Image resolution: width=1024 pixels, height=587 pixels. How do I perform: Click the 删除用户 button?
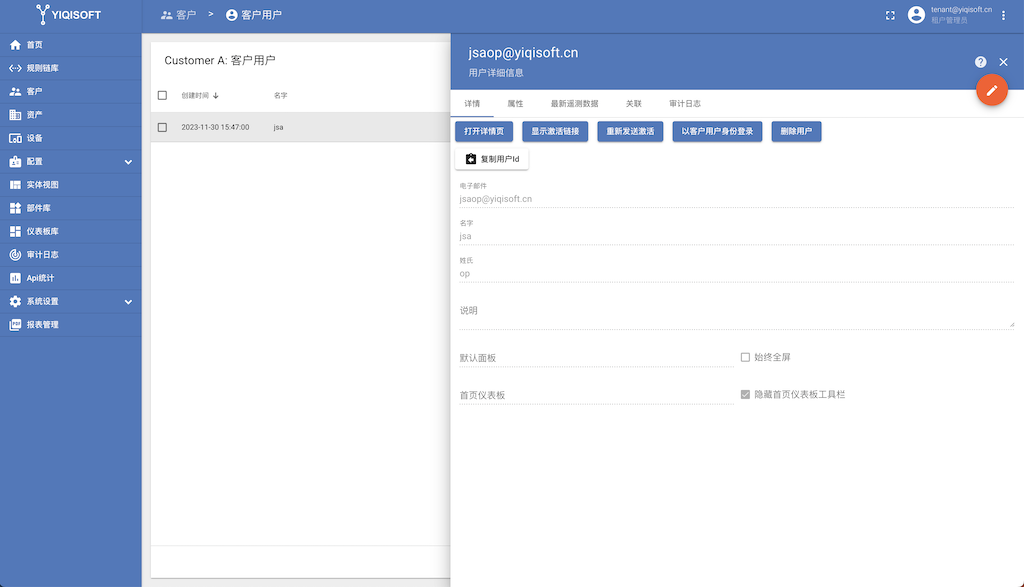[796, 131]
